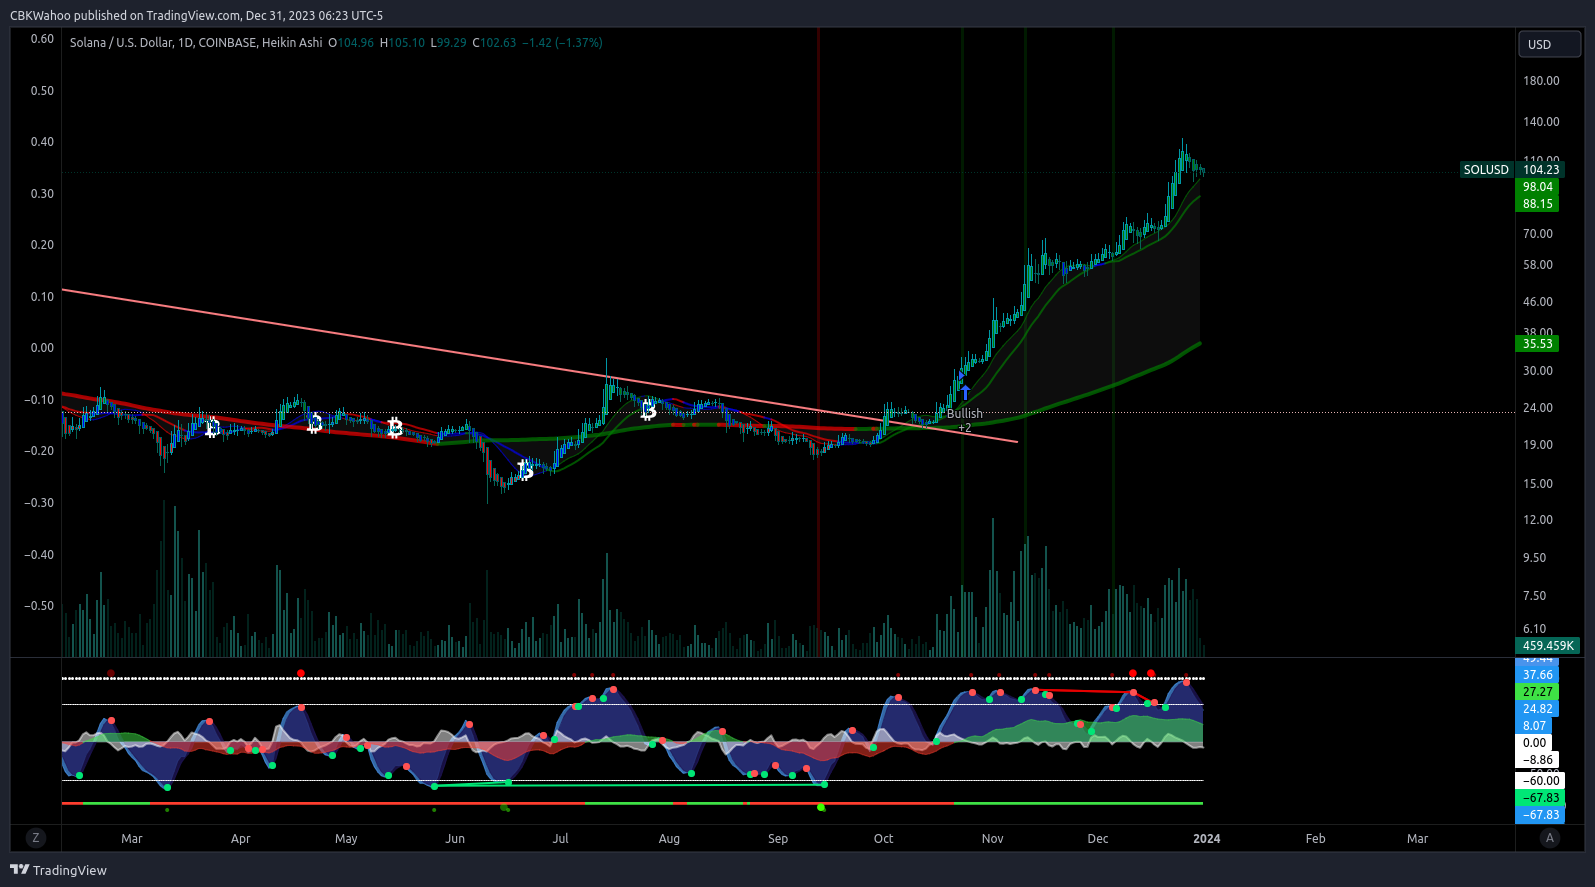This screenshot has width=1595, height=887.
Task: Click the SOLUSD symbol label
Action: tap(1486, 170)
